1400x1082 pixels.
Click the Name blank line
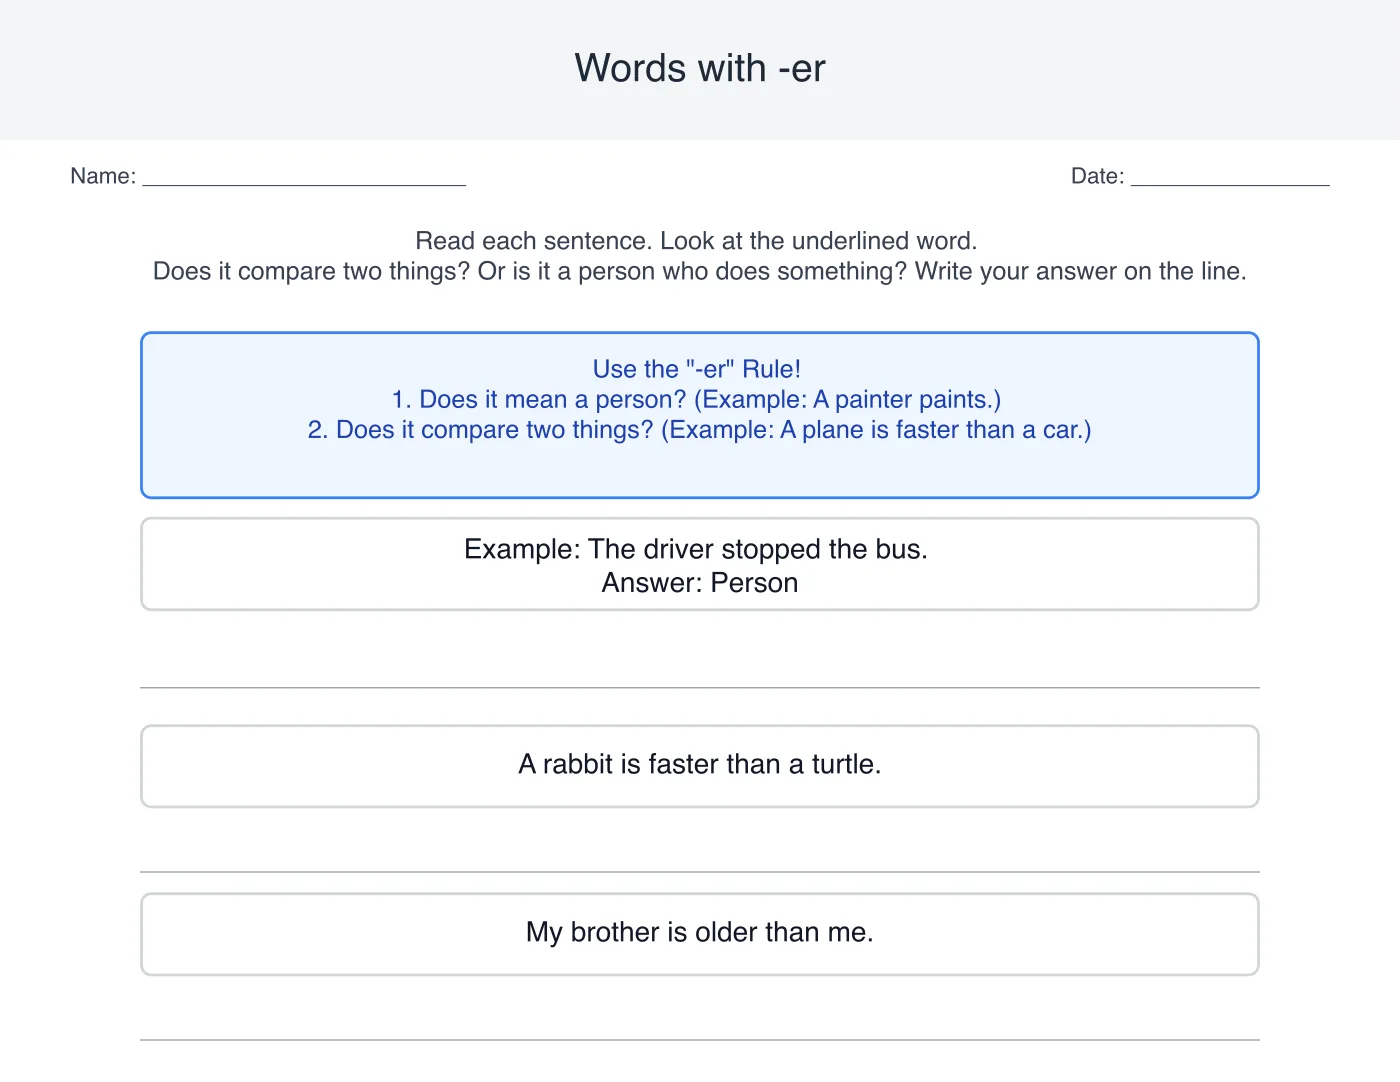coord(304,184)
